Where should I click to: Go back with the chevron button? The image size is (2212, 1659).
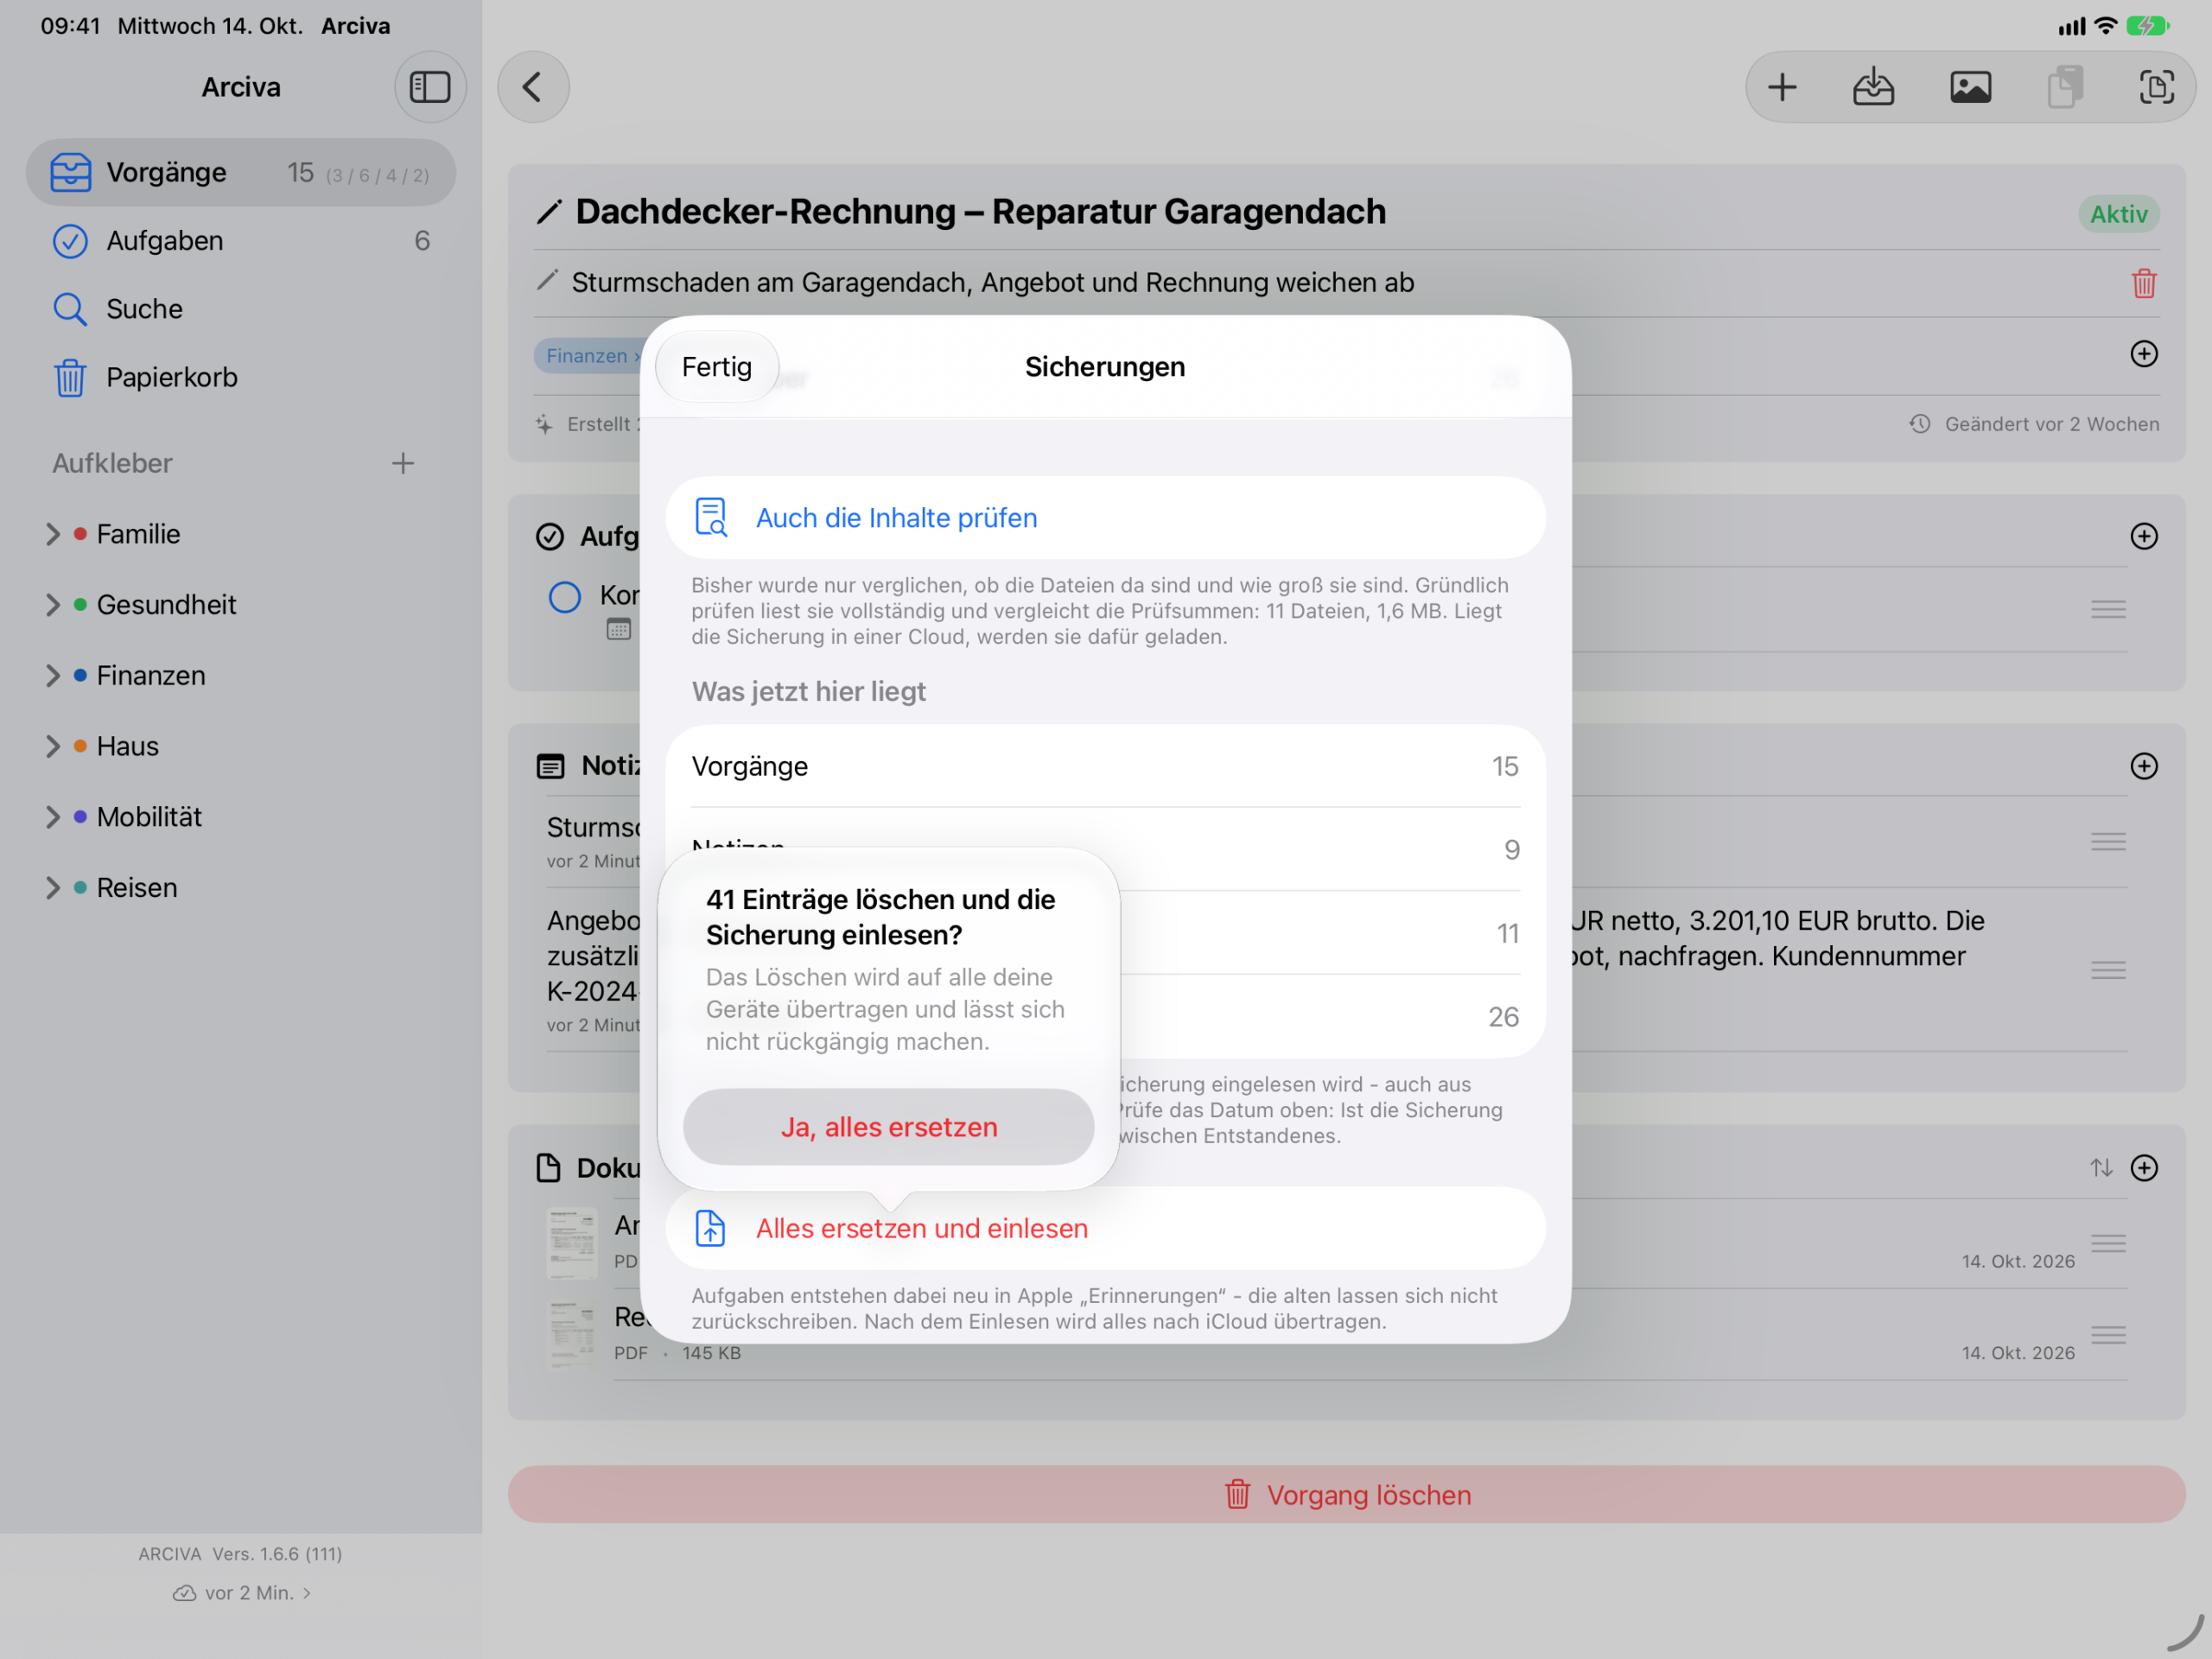coord(533,87)
